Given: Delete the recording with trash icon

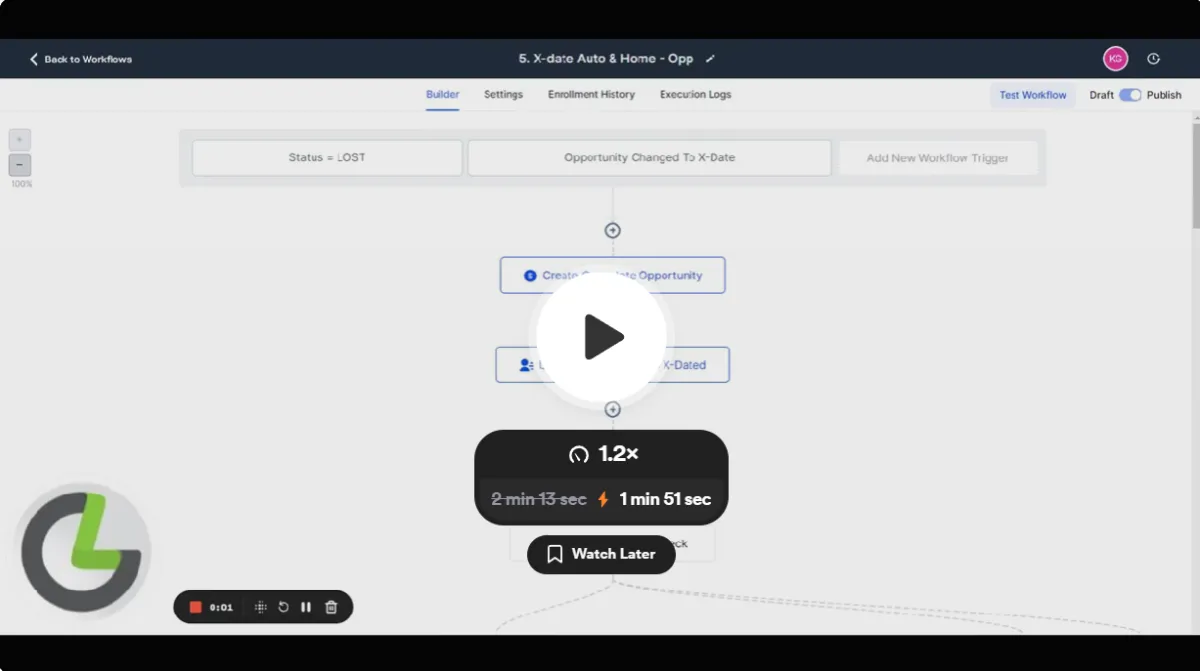Looking at the screenshot, I should 331,607.
